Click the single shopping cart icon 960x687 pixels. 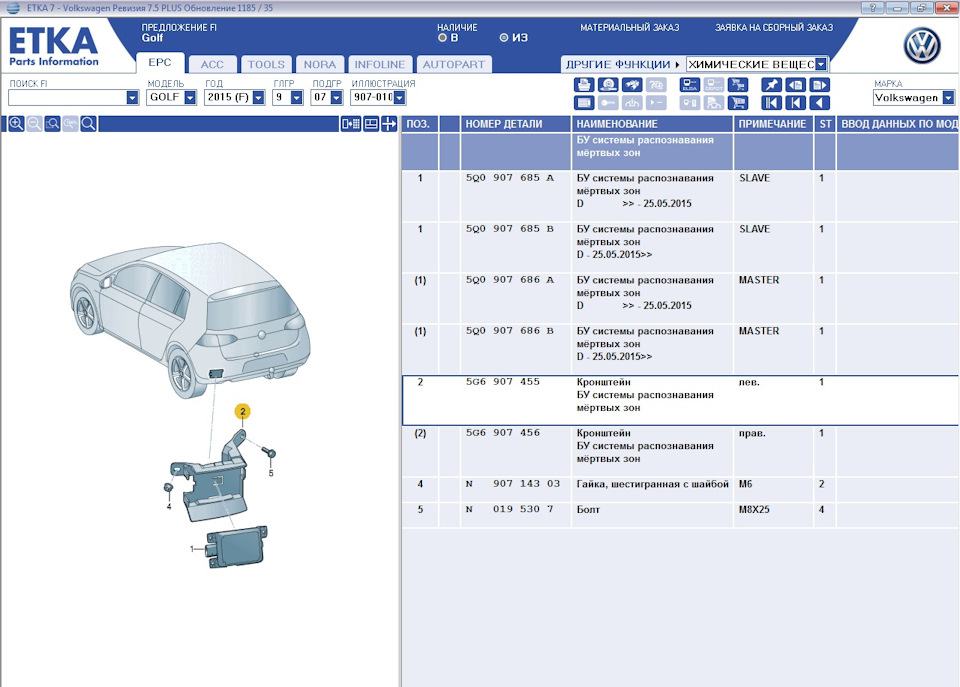pos(738,103)
